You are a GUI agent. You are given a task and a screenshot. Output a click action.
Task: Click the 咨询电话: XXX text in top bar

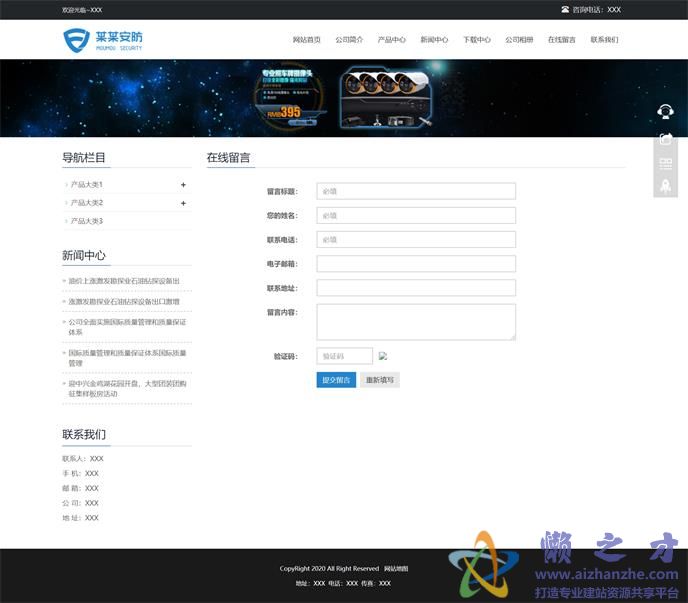click(597, 10)
